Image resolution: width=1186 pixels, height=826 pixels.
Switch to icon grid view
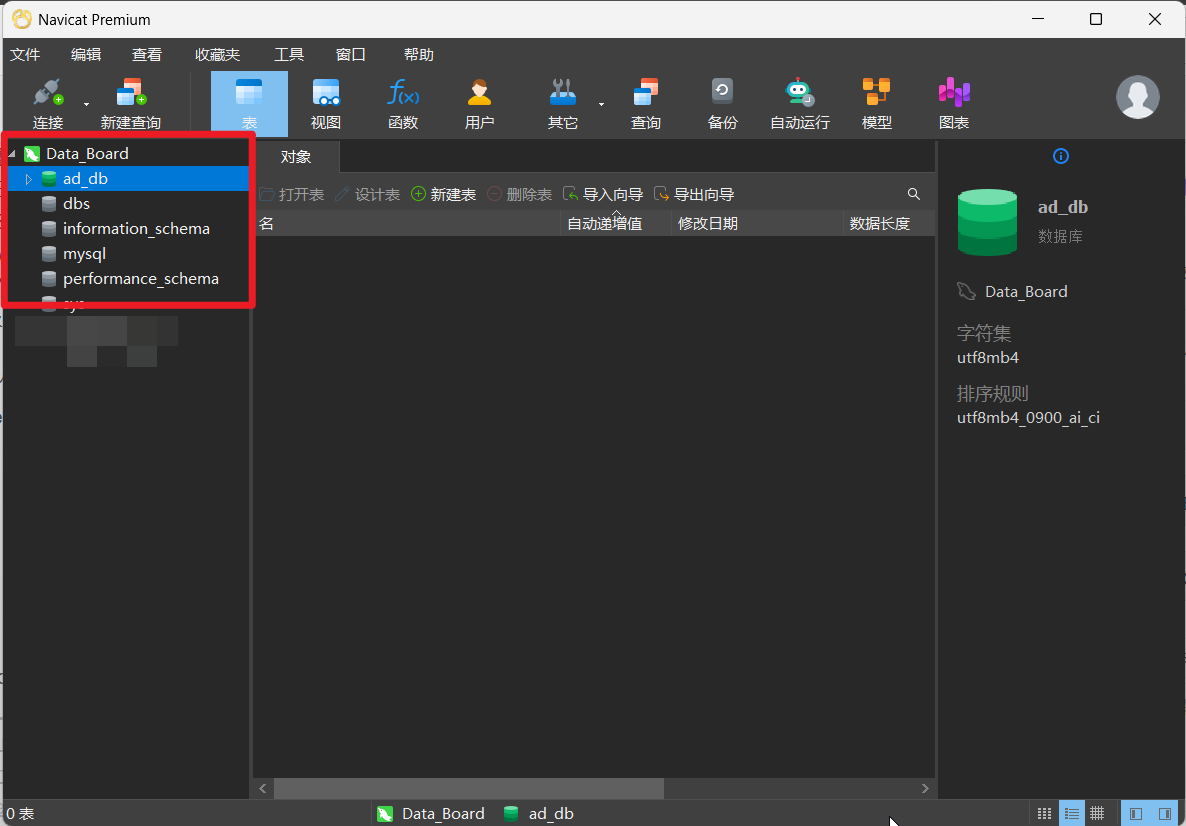1045,814
